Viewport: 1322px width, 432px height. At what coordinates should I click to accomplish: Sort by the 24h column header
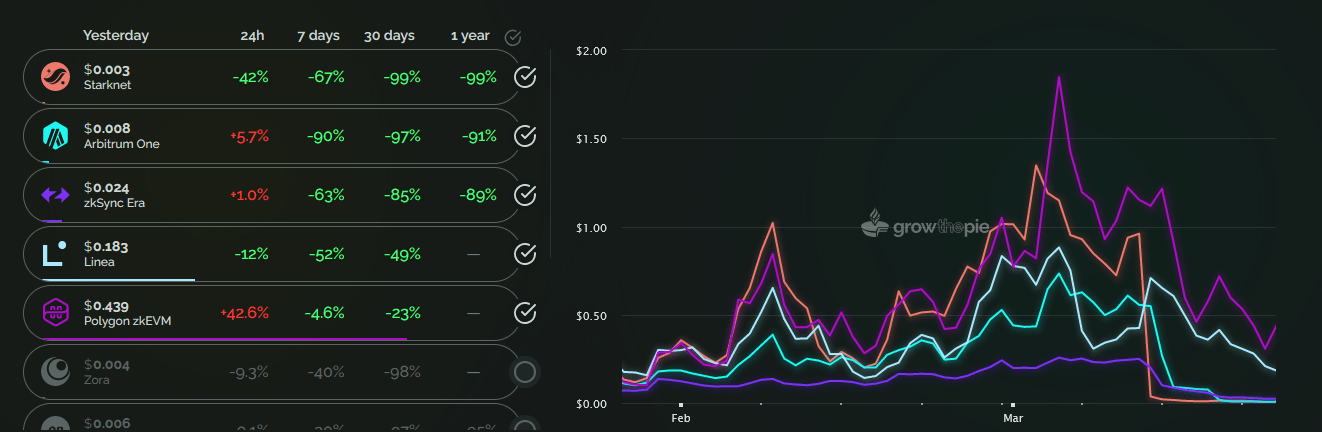252,35
